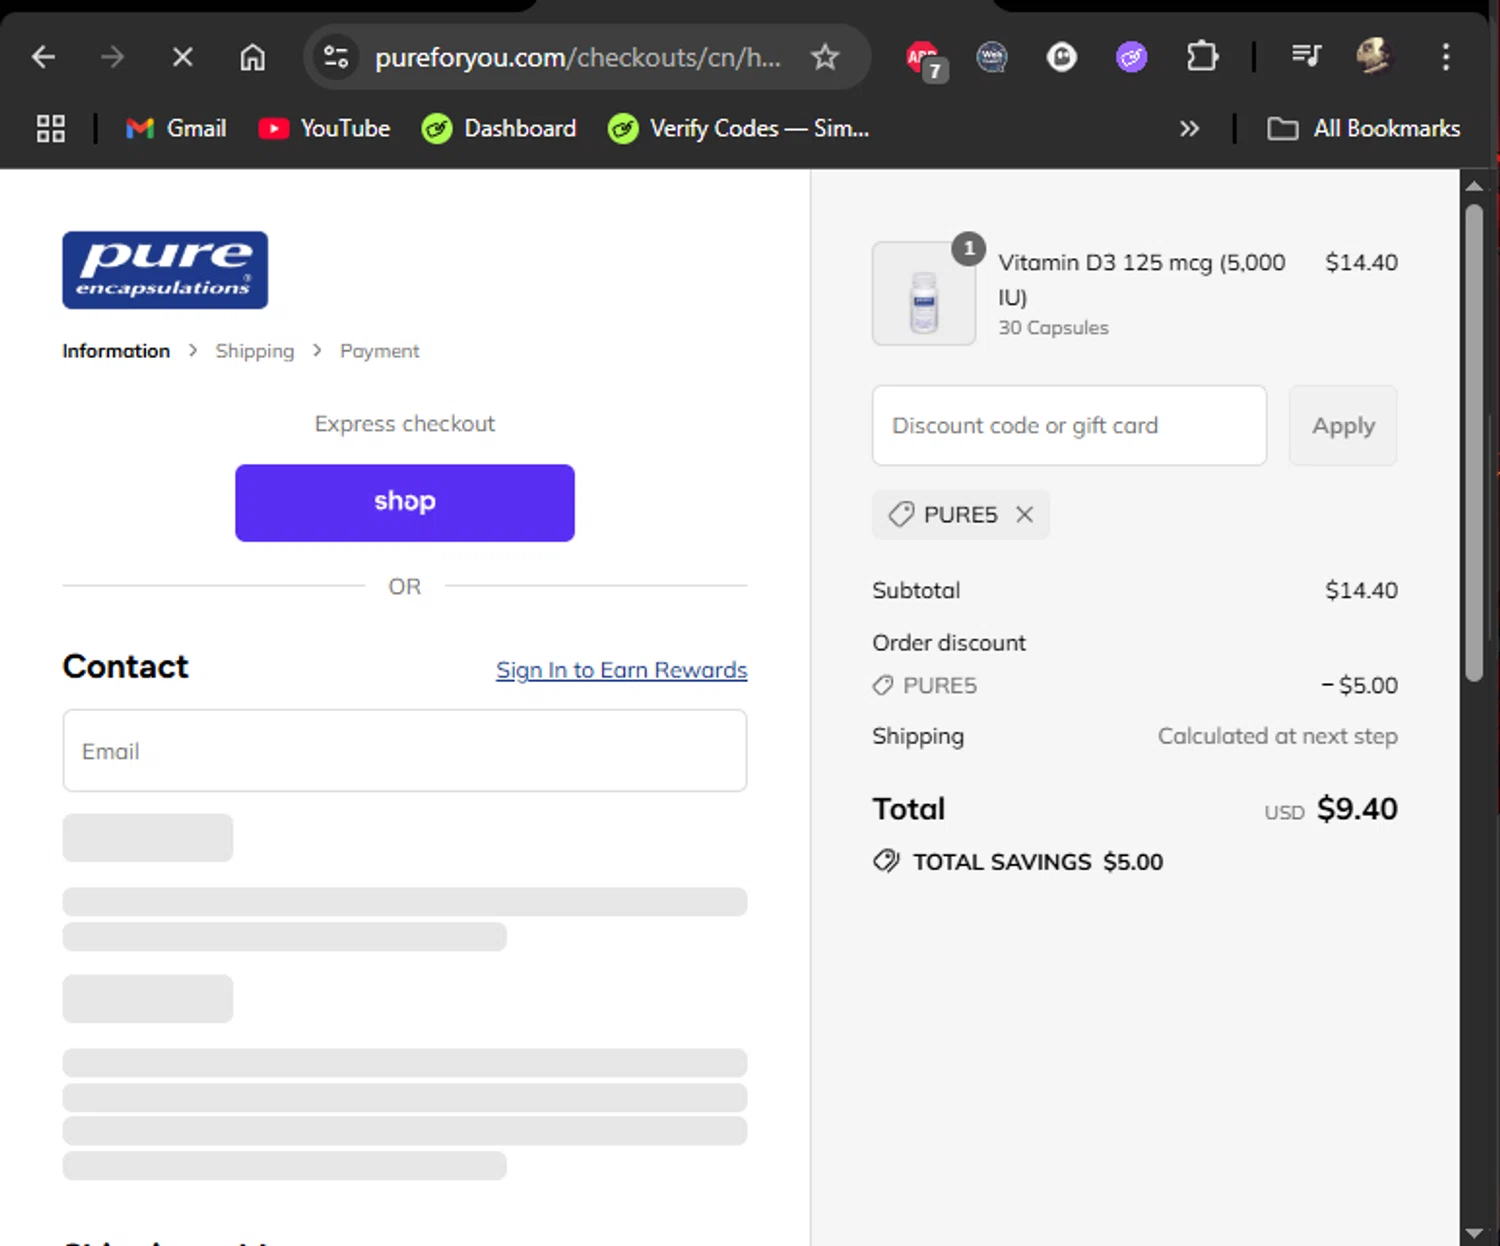Click the scrollbar up arrow
1500x1246 pixels.
pos(1473,186)
